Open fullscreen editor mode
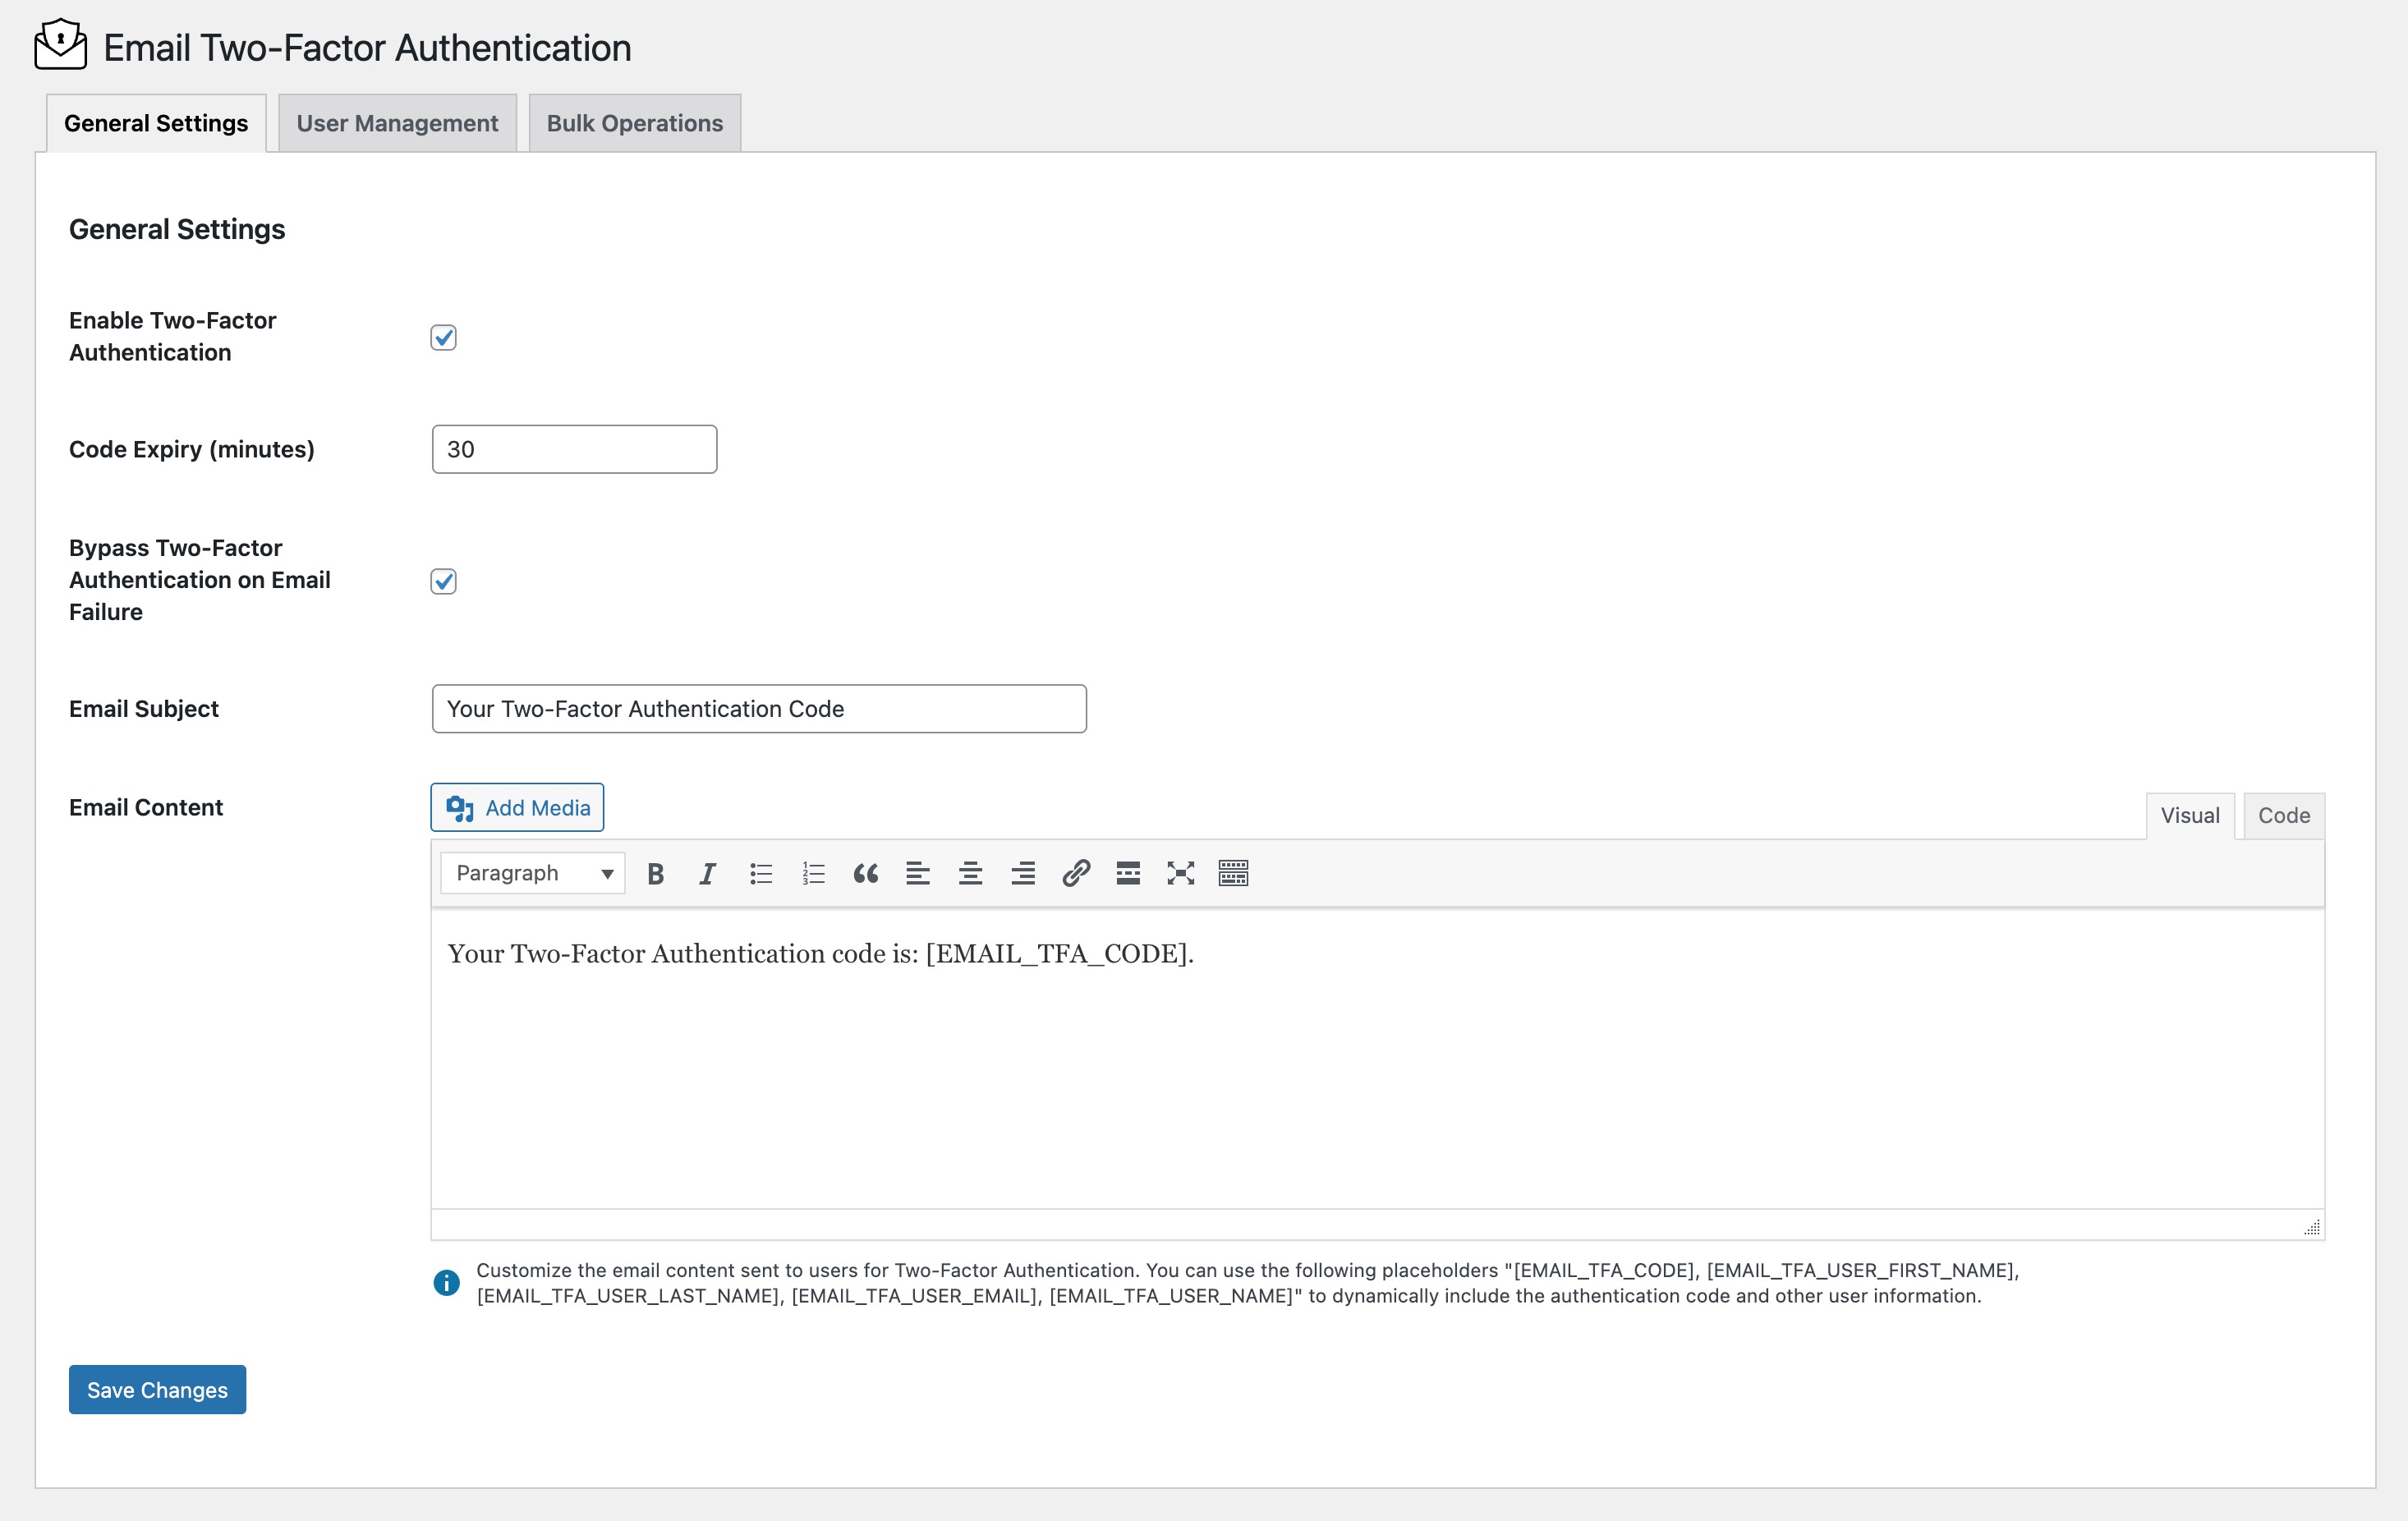Screen dimensions: 2408x1521 tap(1181, 873)
